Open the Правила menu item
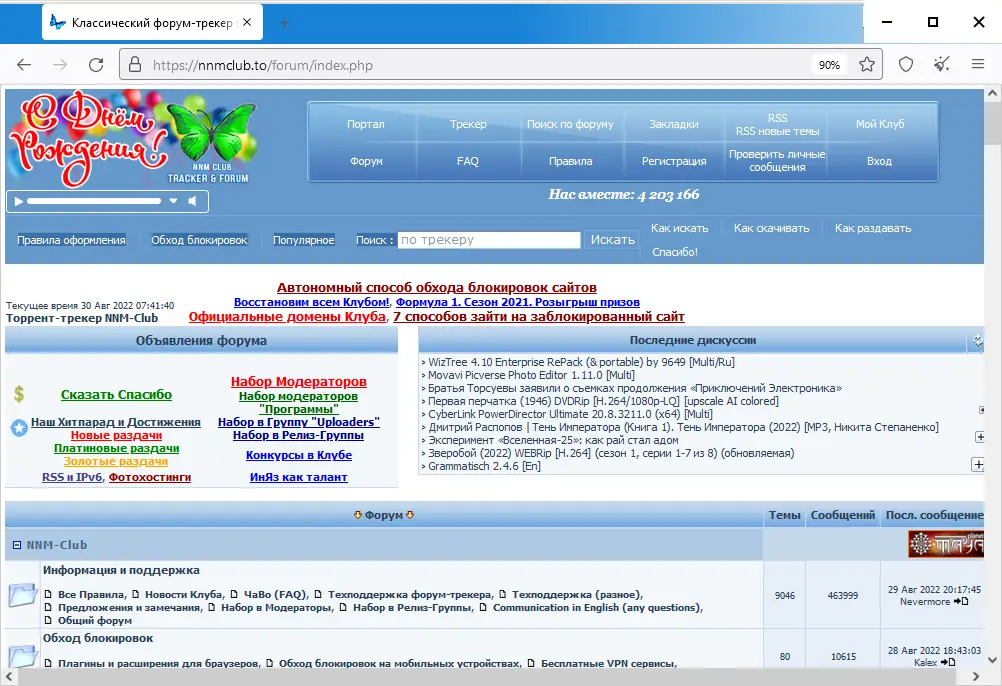Viewport: 1002px width, 686px height. point(570,161)
